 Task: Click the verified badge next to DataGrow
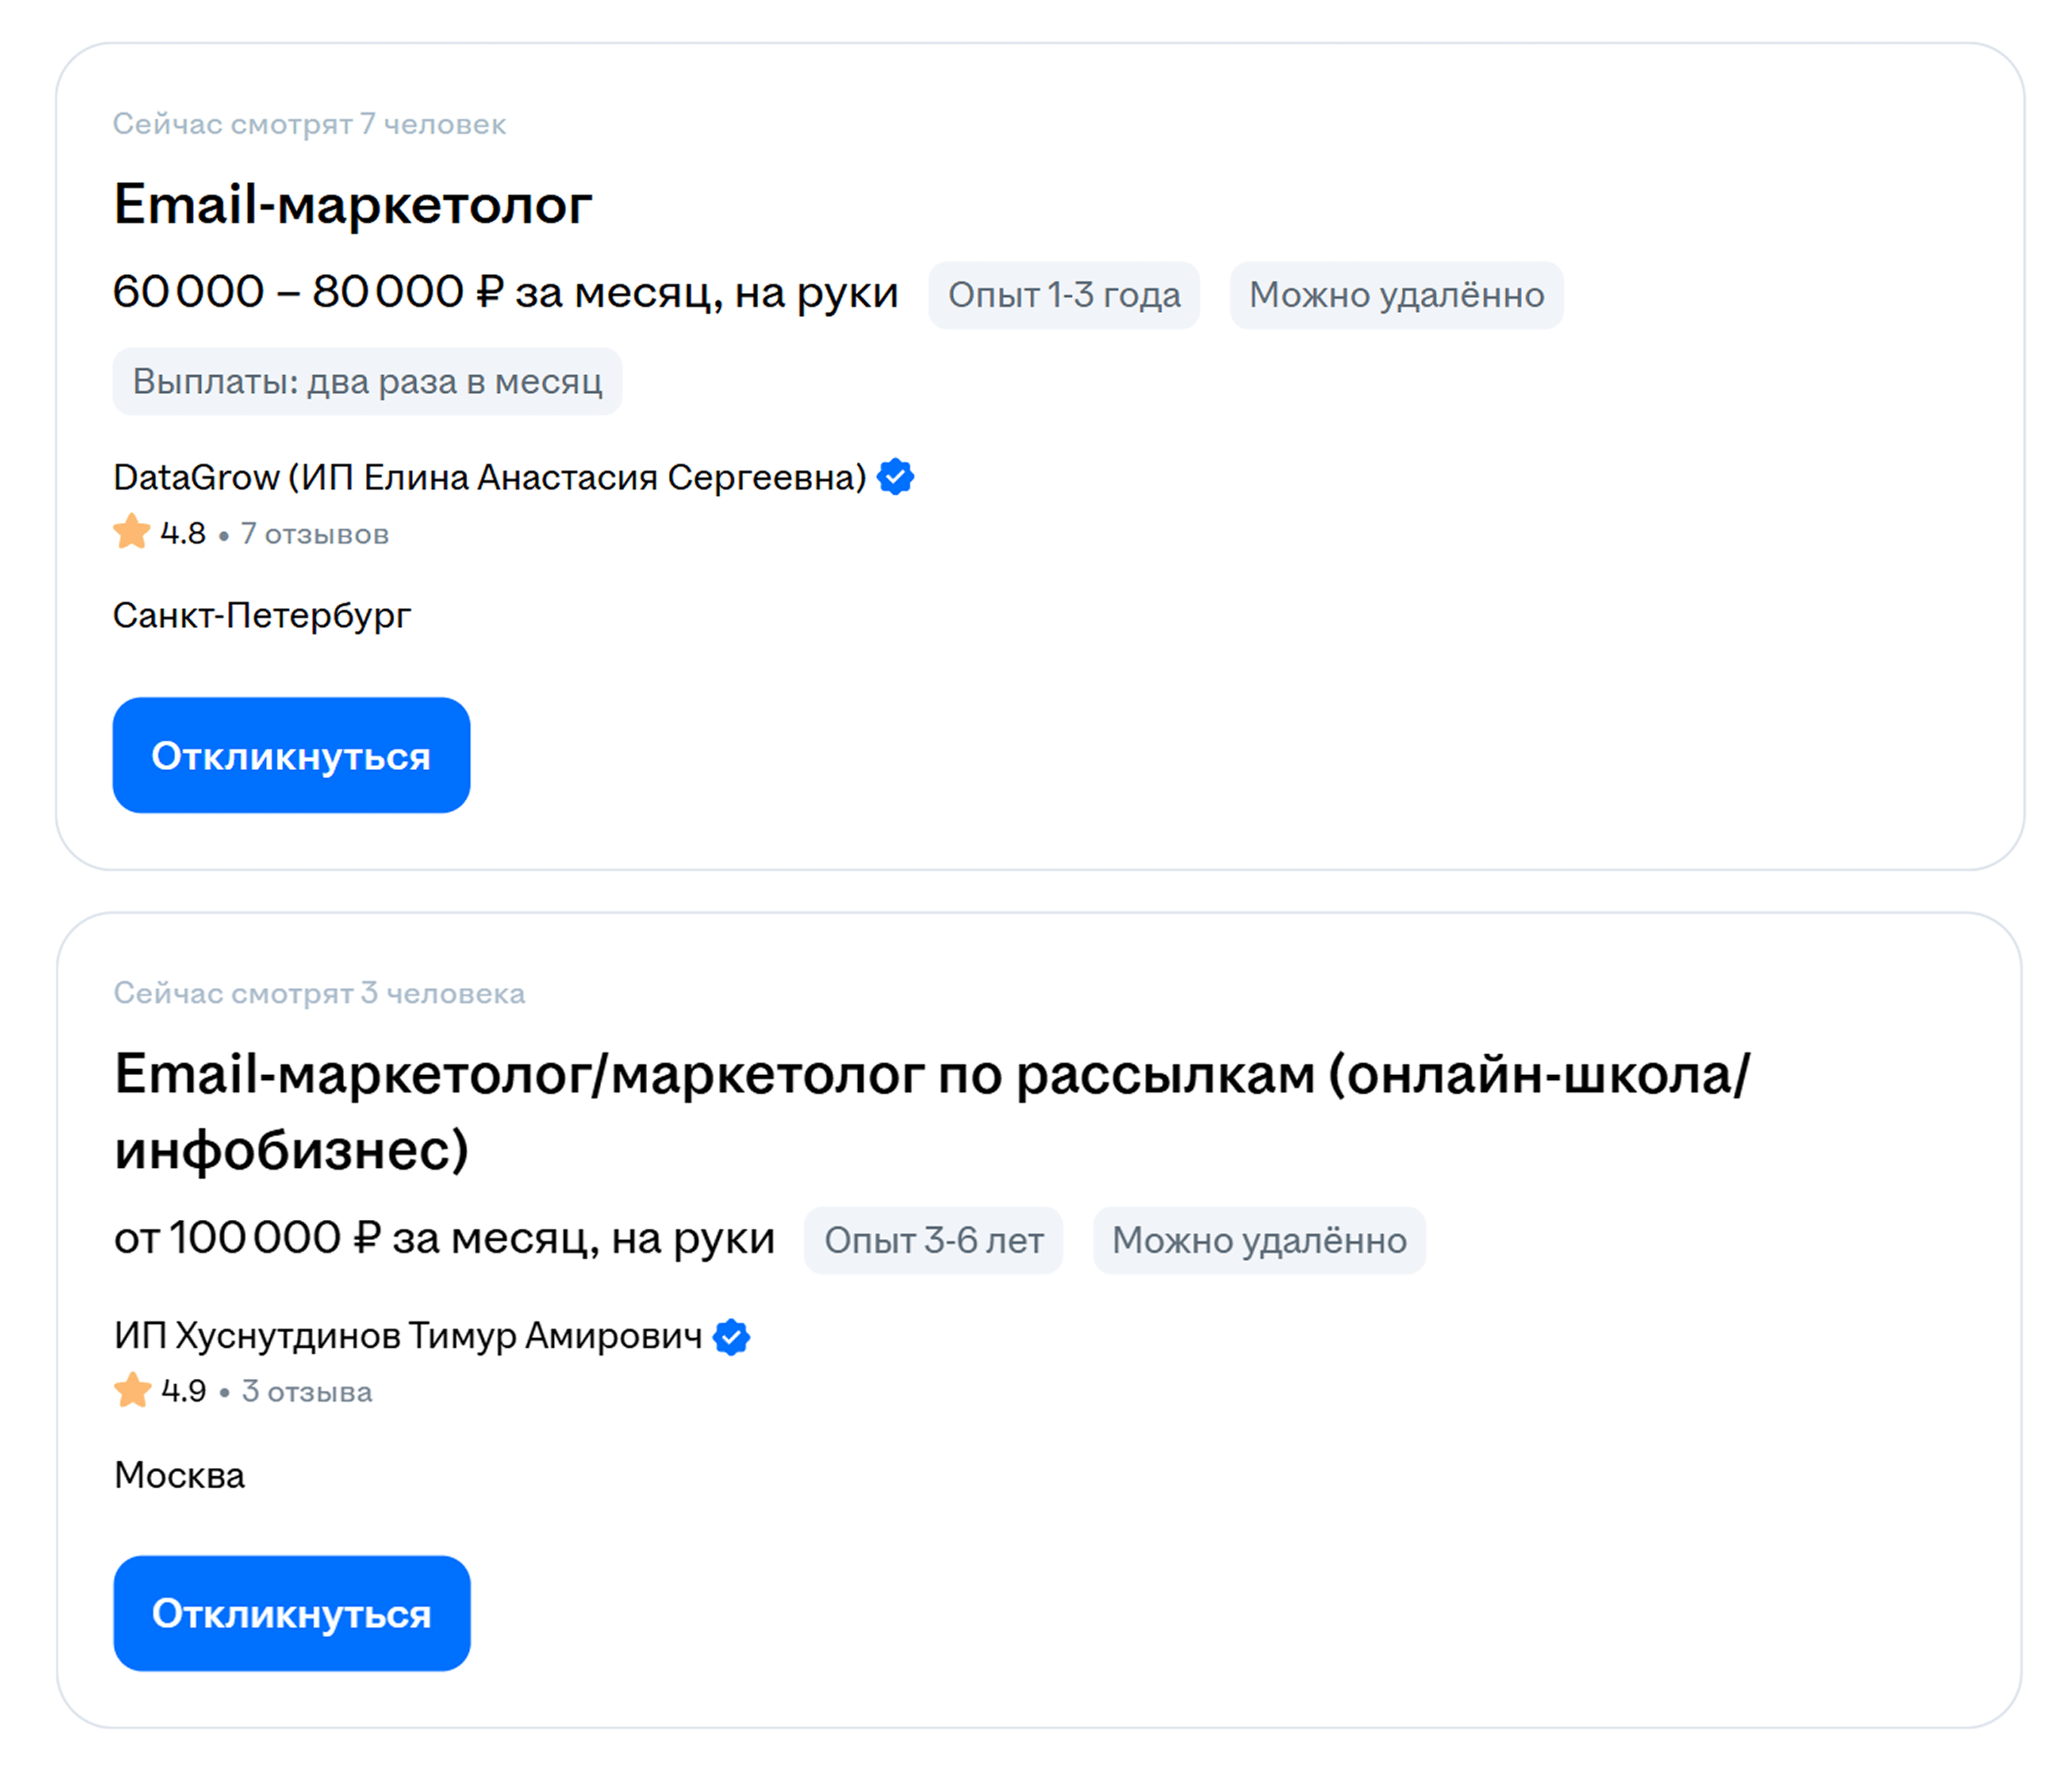895,477
